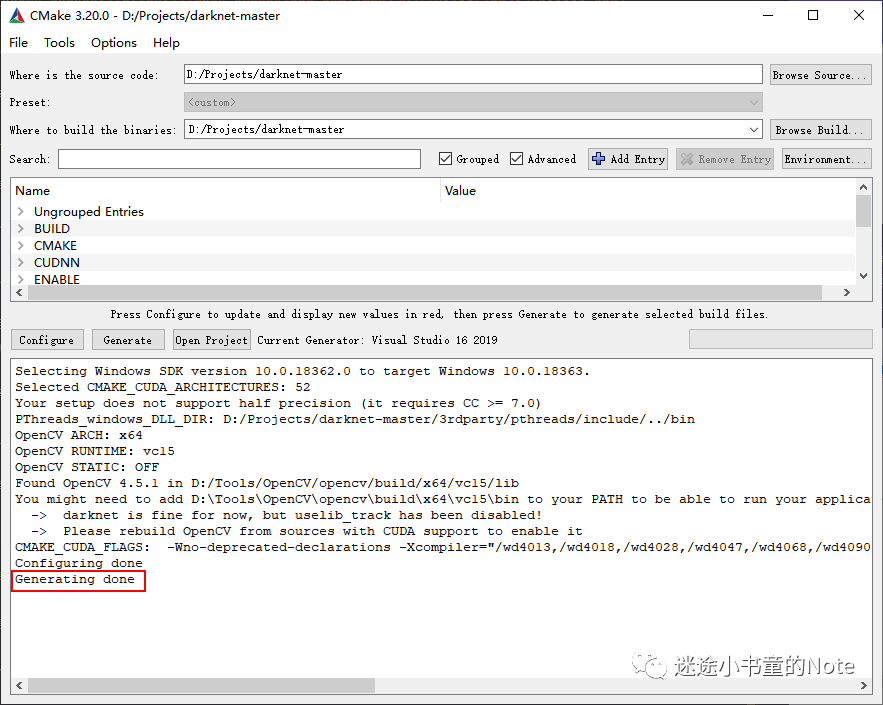Click the cache list scroll-left arrow
Image resolution: width=883 pixels, height=705 pixels.
19,292
